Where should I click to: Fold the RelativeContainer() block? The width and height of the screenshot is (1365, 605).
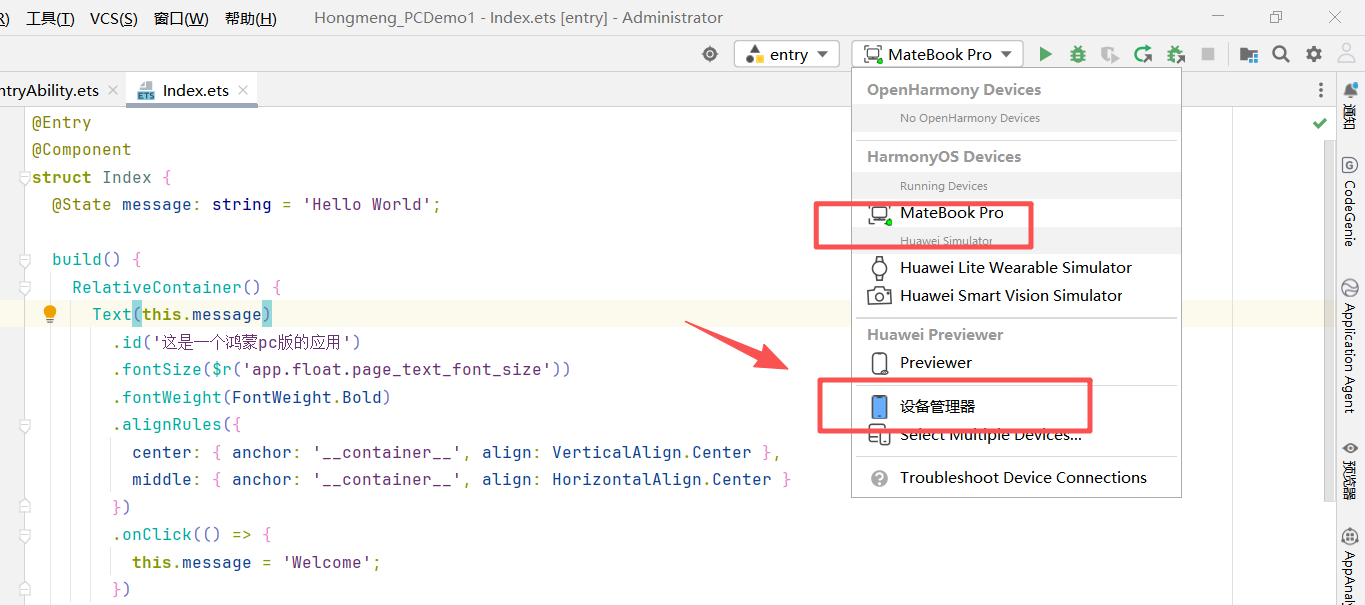click(24, 287)
